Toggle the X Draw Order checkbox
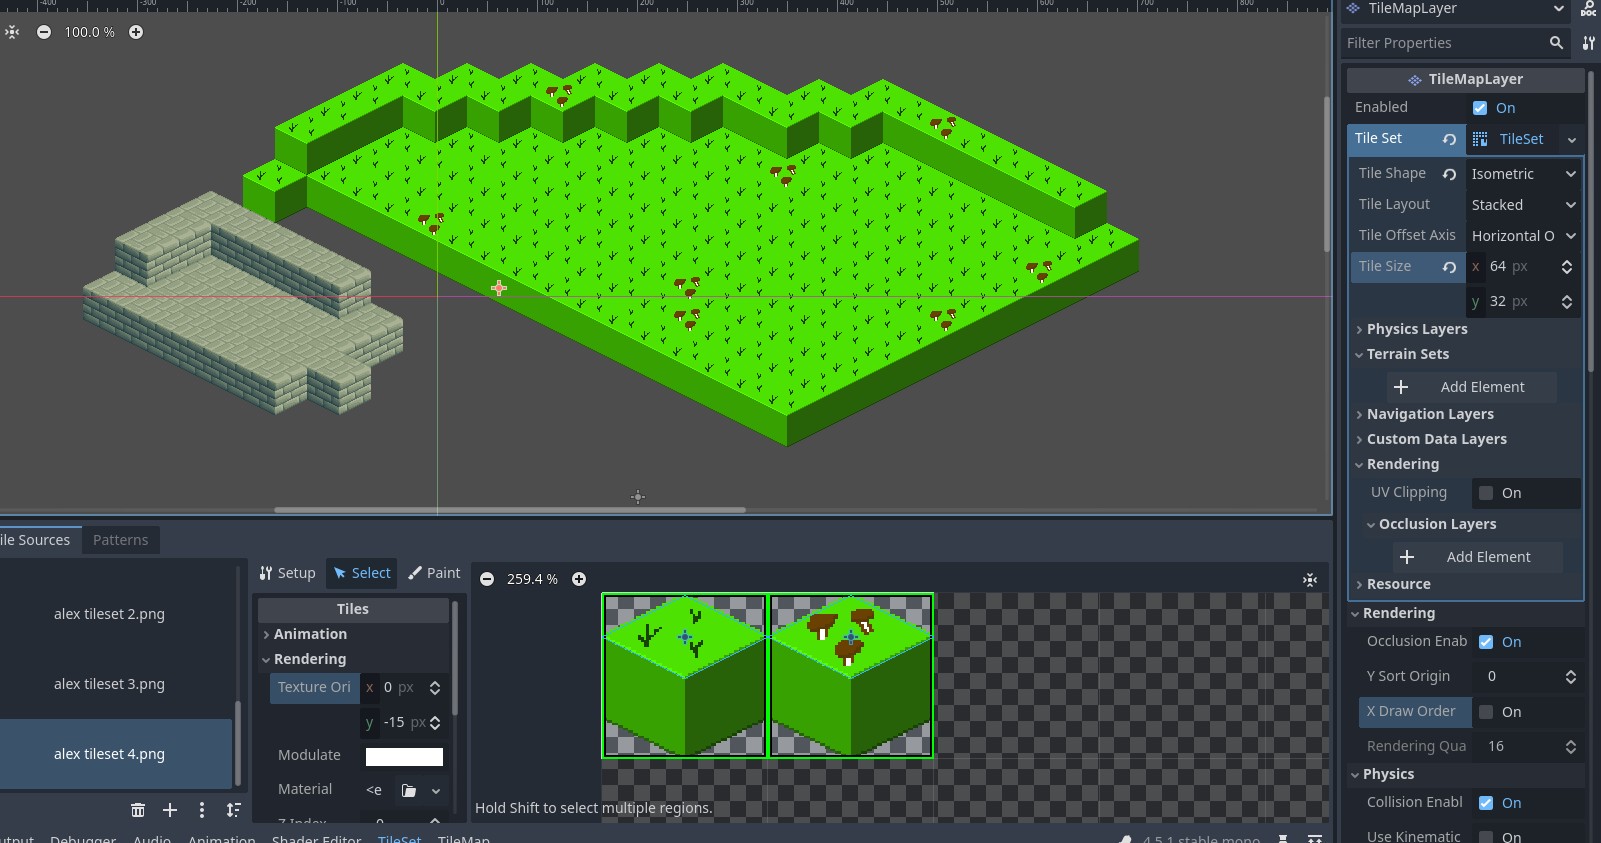 (x=1486, y=712)
